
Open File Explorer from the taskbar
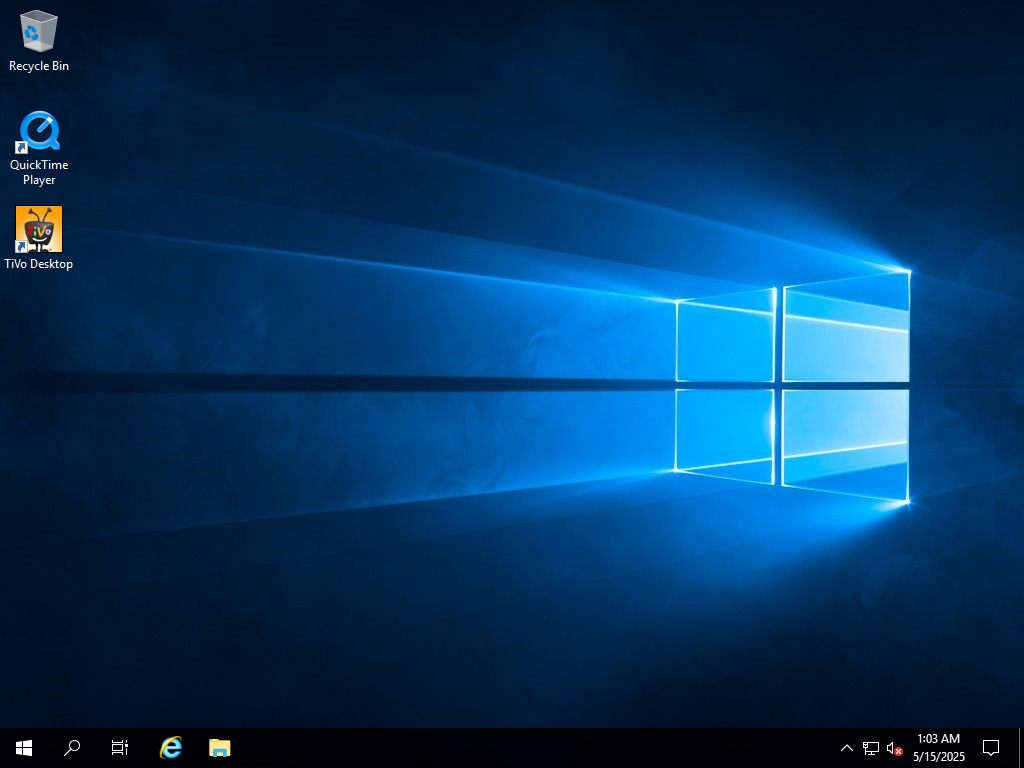pos(219,748)
